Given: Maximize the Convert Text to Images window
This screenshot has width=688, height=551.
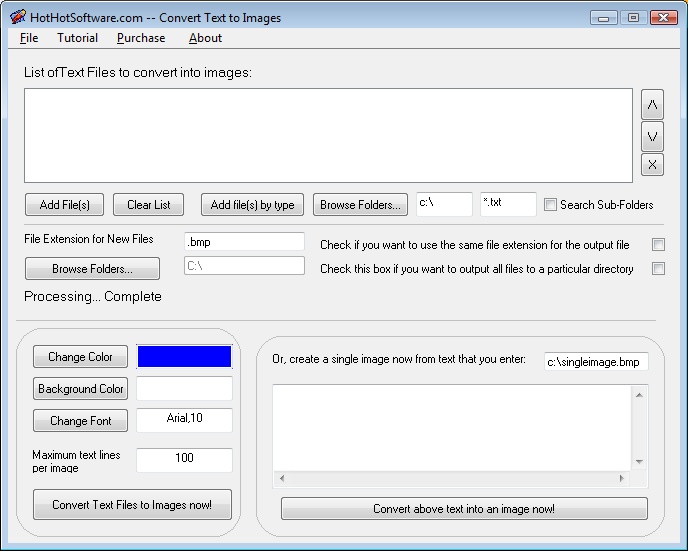Looking at the screenshot, I should click(x=633, y=18).
